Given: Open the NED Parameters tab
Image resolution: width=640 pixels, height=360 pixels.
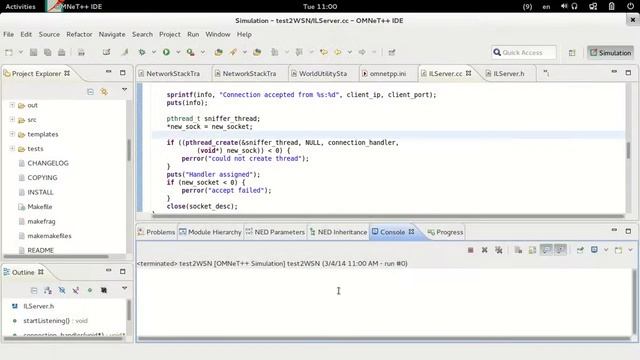Looking at the screenshot, I should 276,232.
